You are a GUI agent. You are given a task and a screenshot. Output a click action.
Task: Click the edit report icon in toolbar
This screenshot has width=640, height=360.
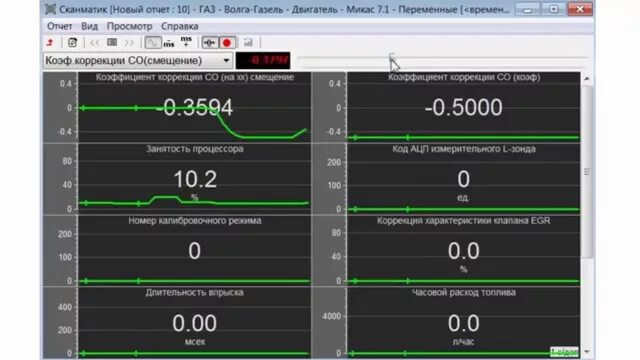click(72, 42)
